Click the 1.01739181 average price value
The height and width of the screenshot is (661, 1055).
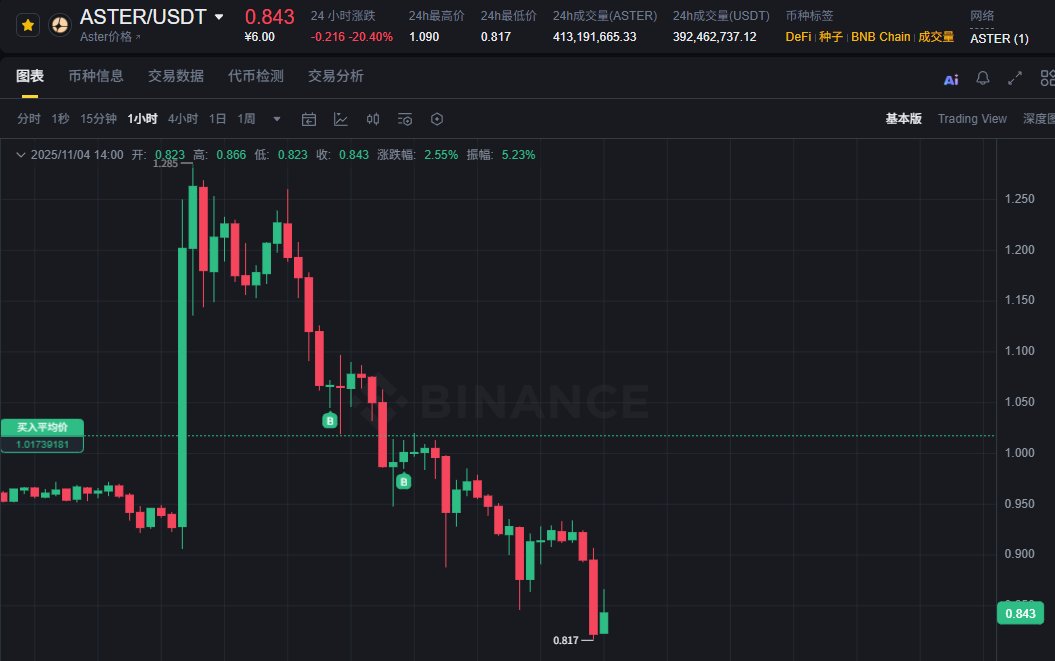42,444
